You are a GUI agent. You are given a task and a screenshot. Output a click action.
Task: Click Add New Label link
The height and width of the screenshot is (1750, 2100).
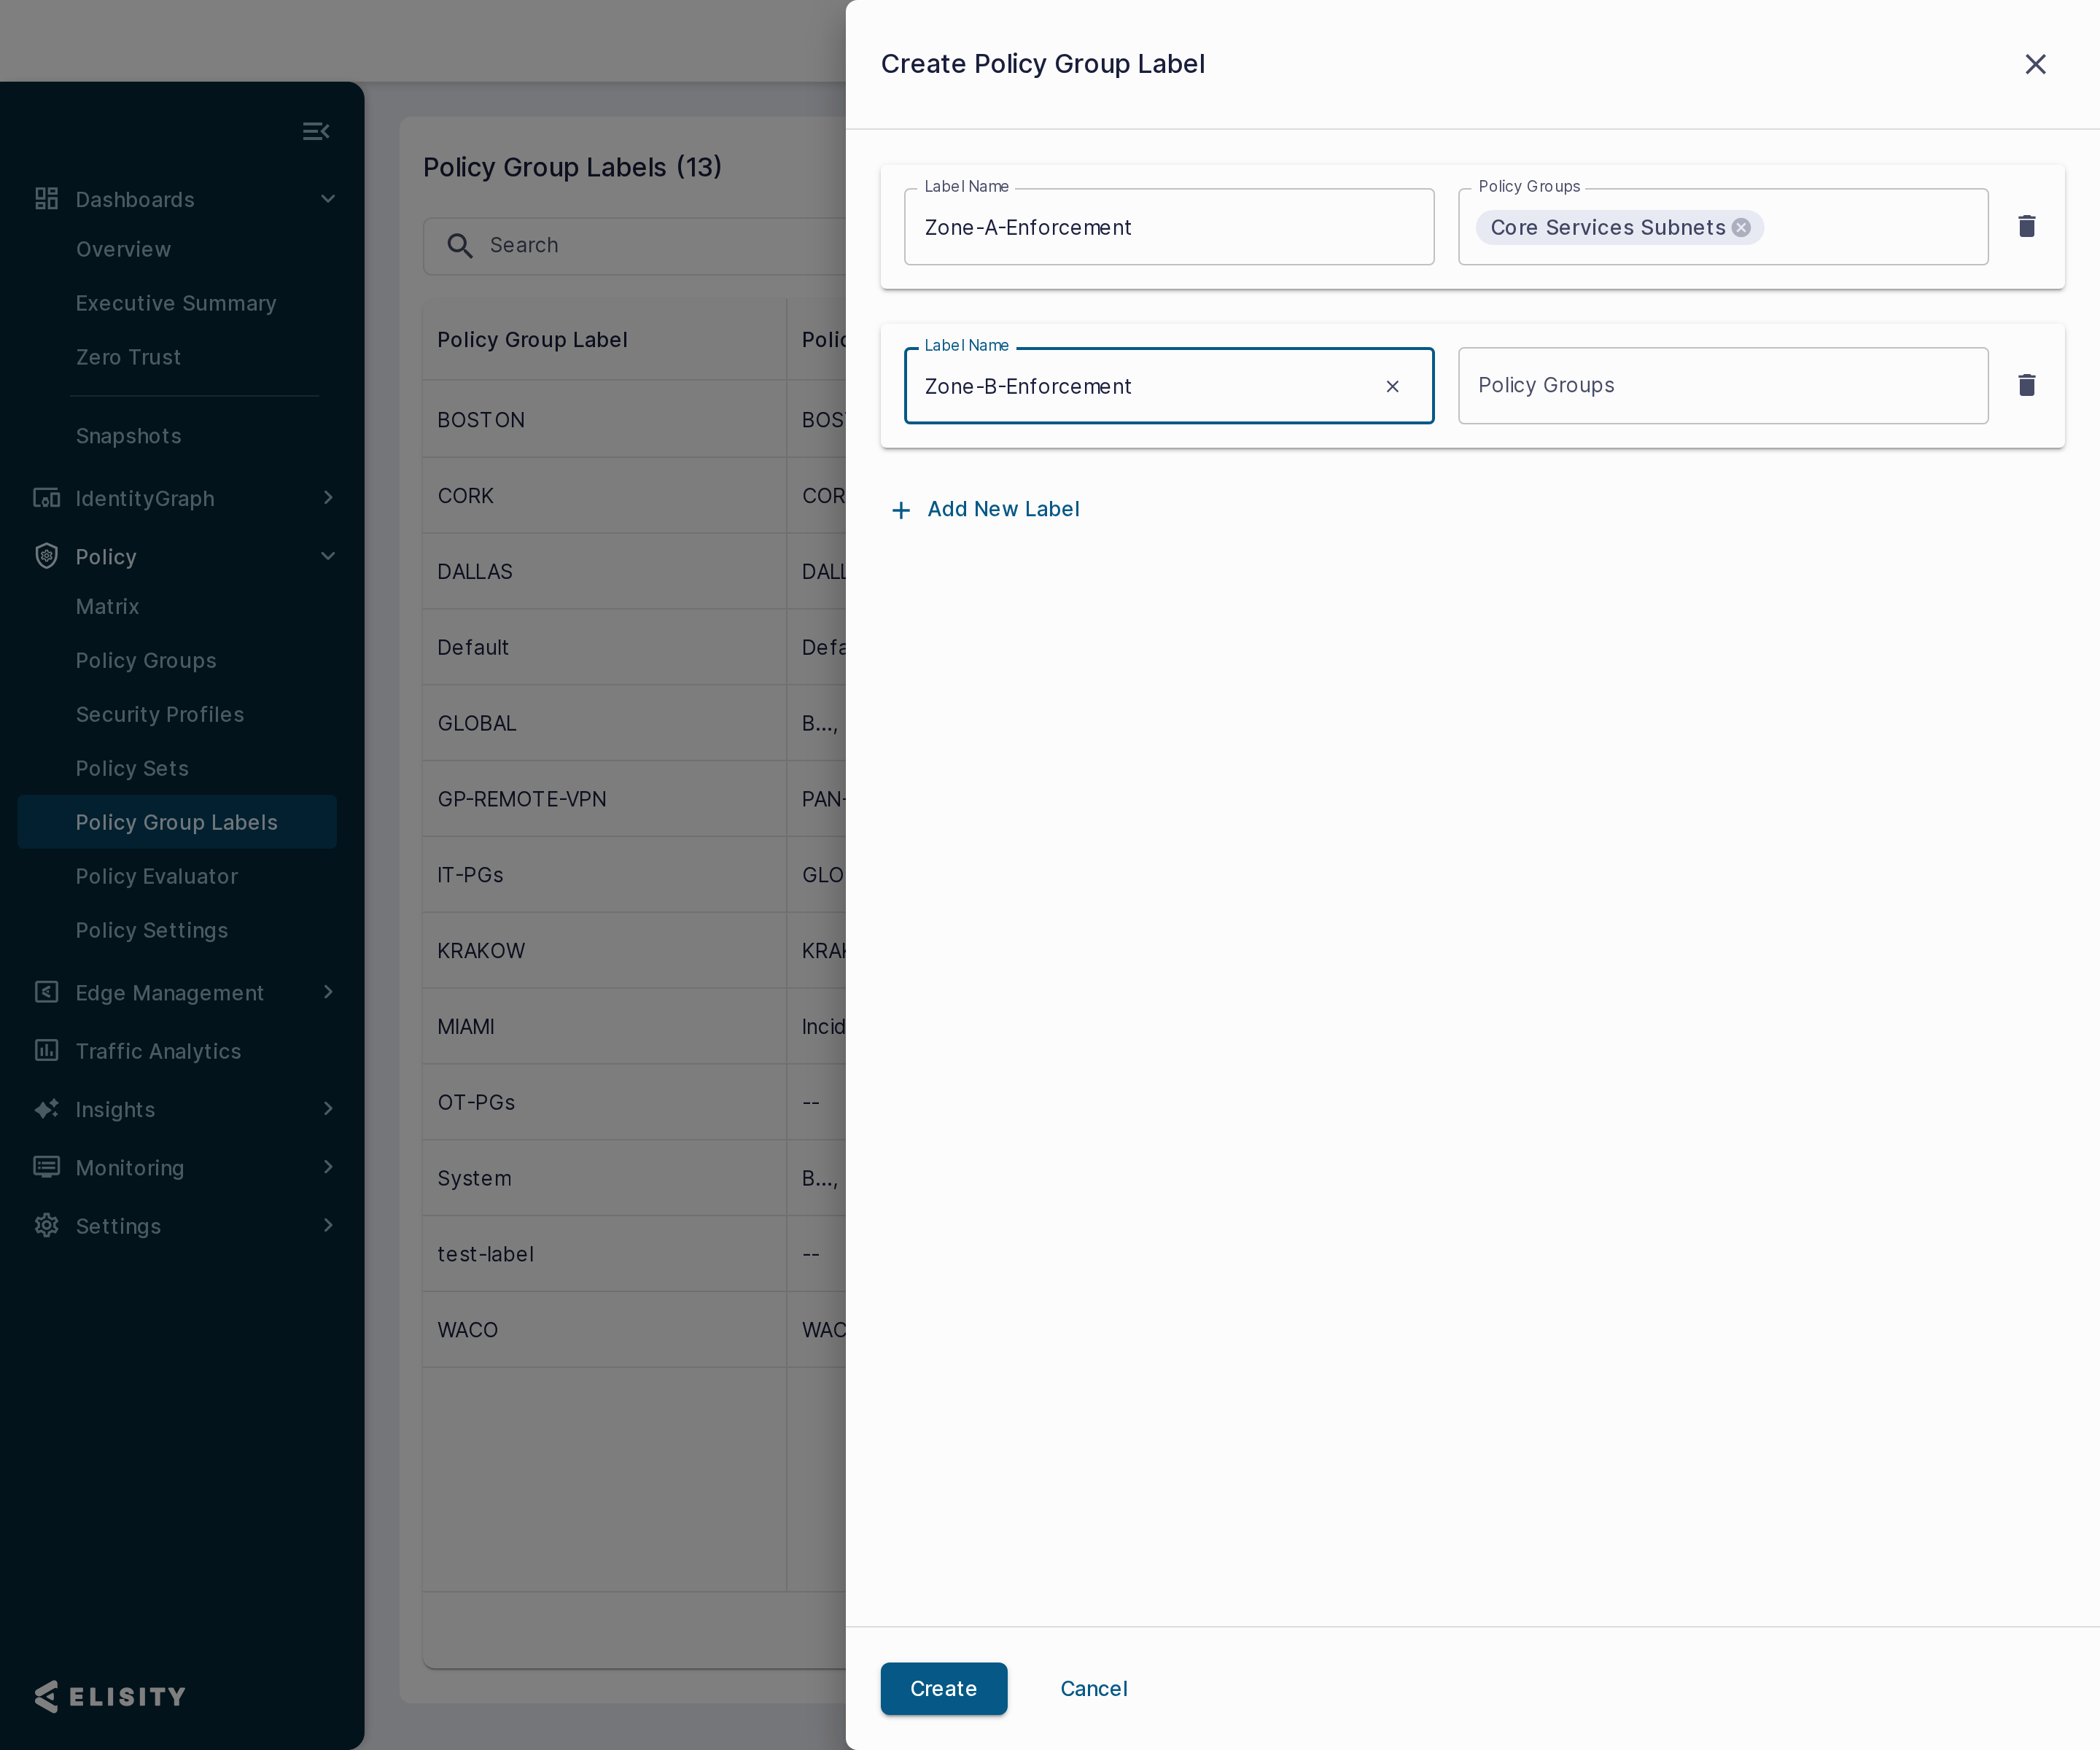(x=1003, y=509)
